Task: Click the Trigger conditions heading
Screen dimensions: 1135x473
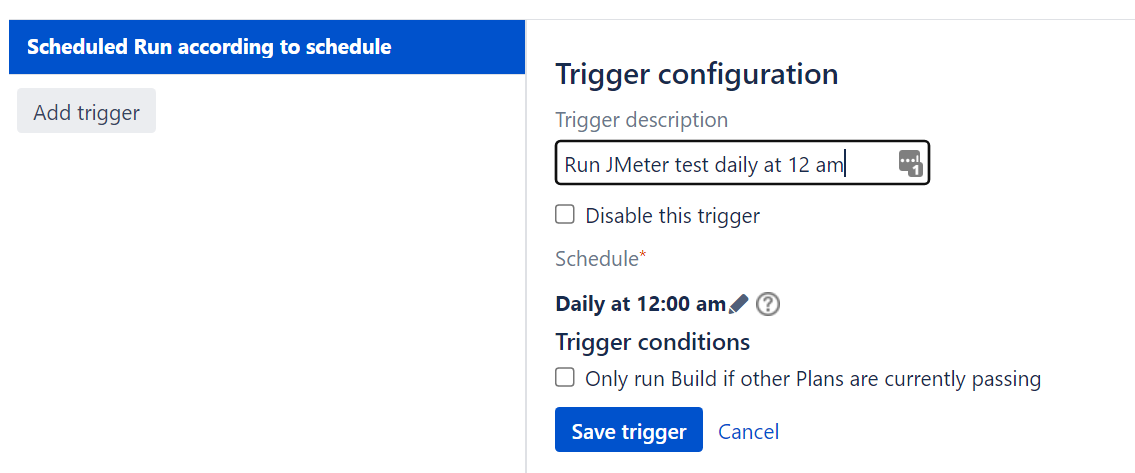Action: pos(652,341)
